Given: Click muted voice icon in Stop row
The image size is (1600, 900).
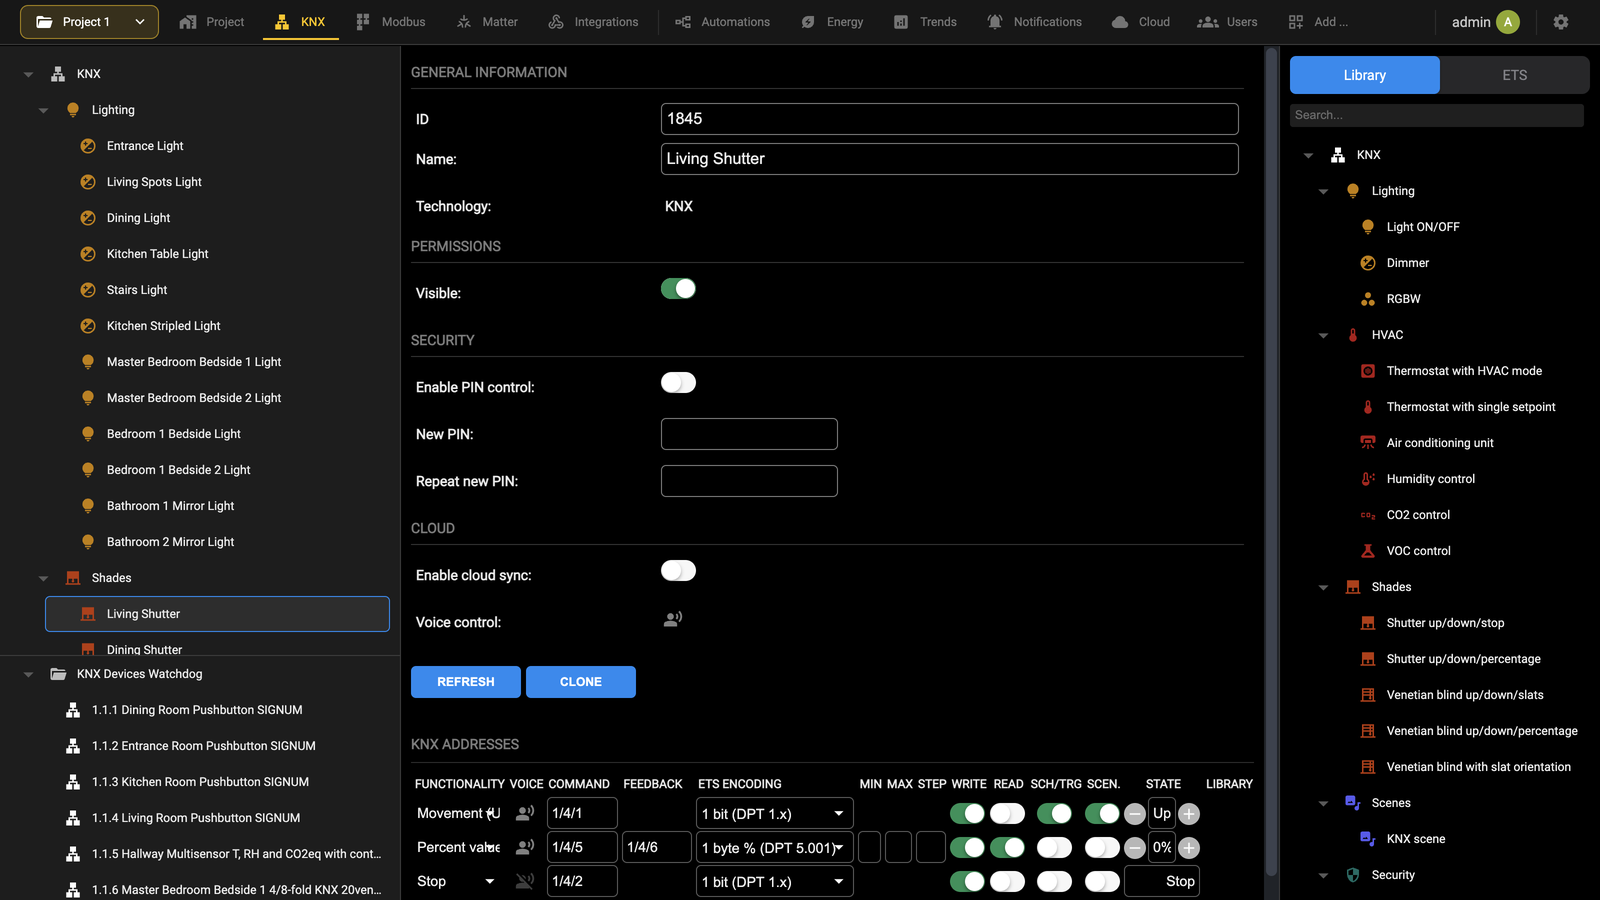Looking at the screenshot, I should 525,881.
